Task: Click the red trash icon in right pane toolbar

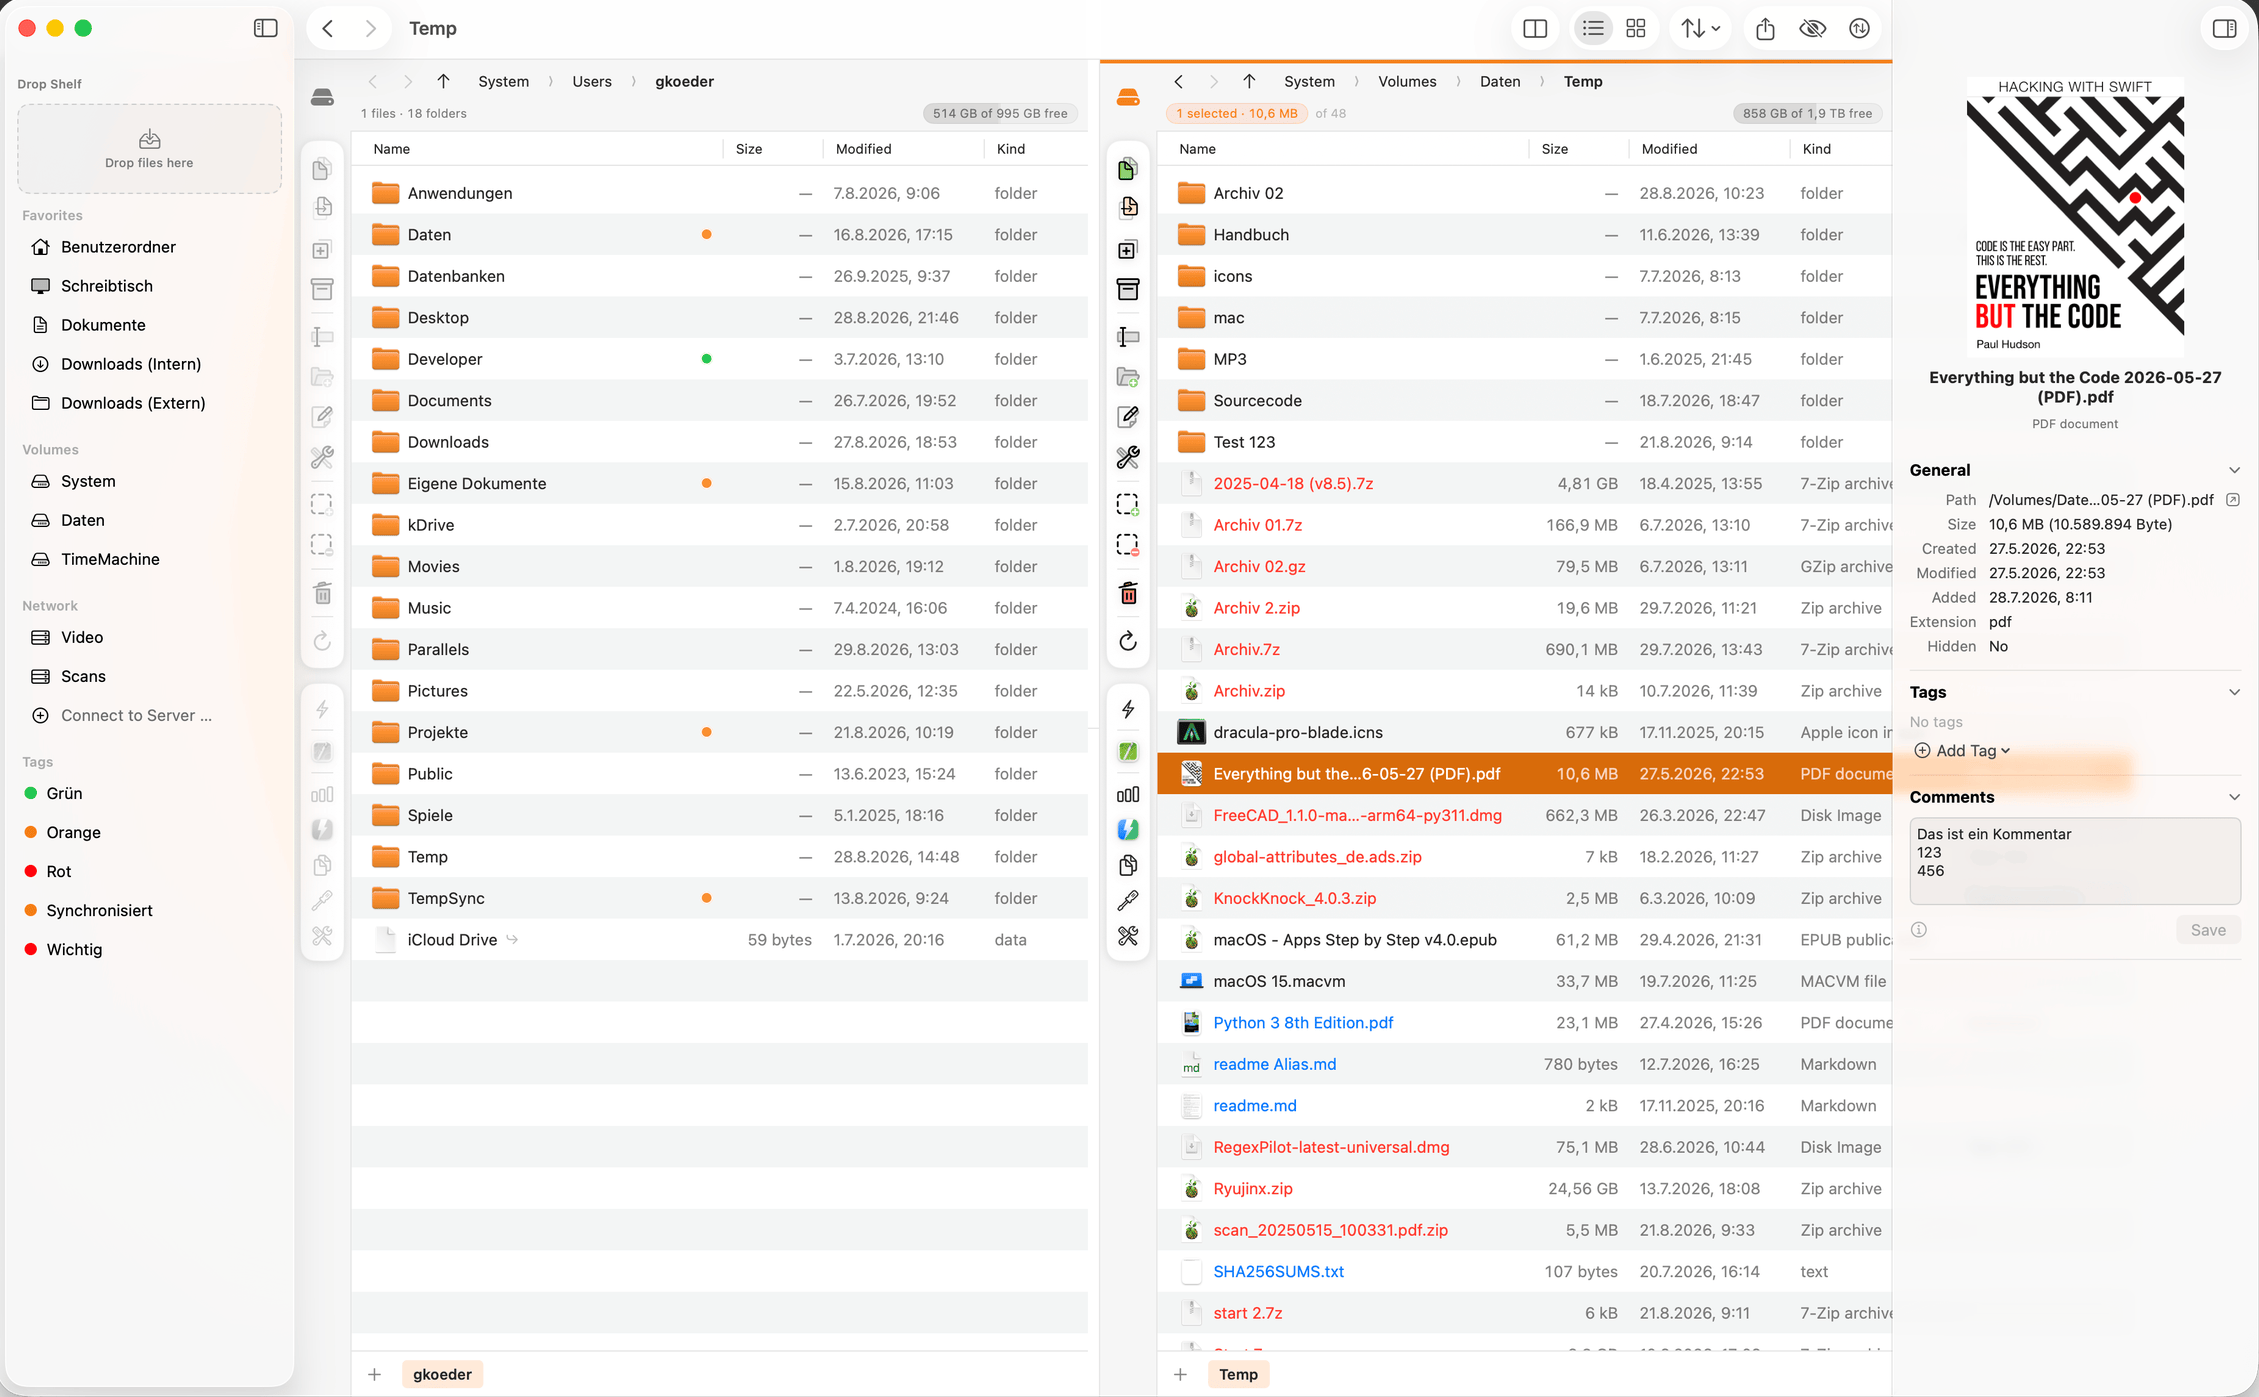Action: click(x=1128, y=594)
